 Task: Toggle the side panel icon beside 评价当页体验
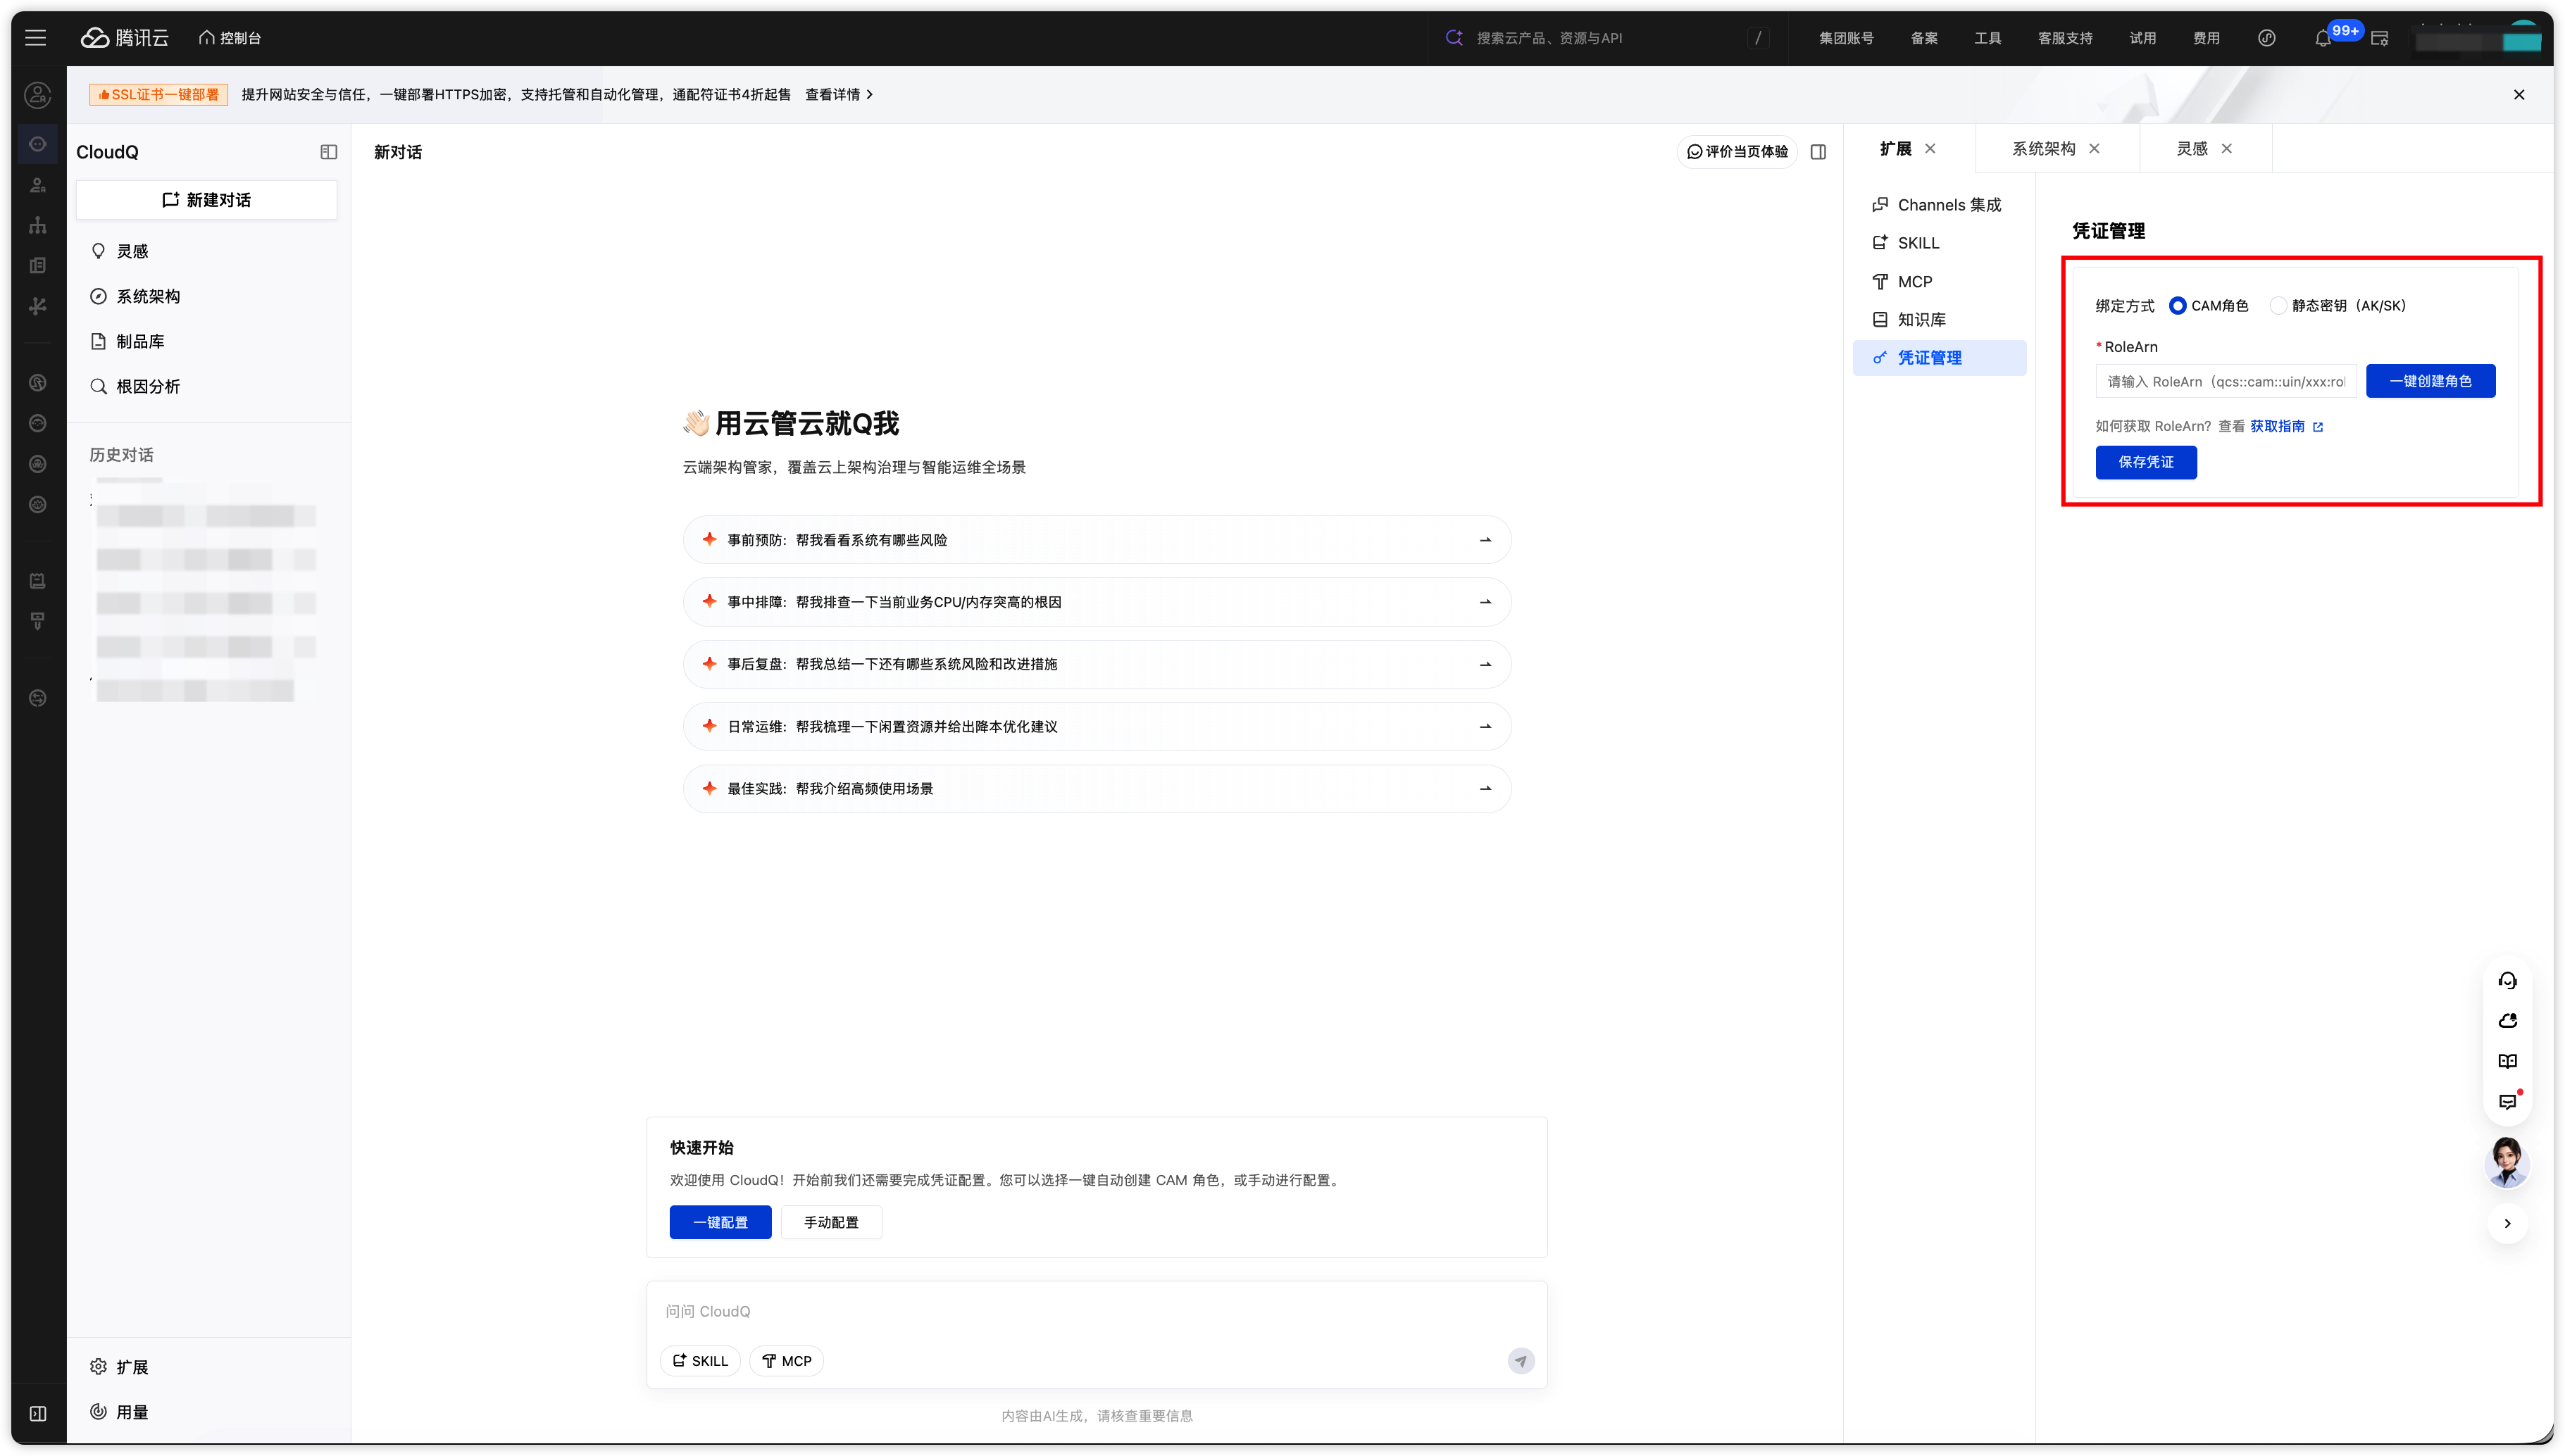pyautogui.click(x=1818, y=151)
